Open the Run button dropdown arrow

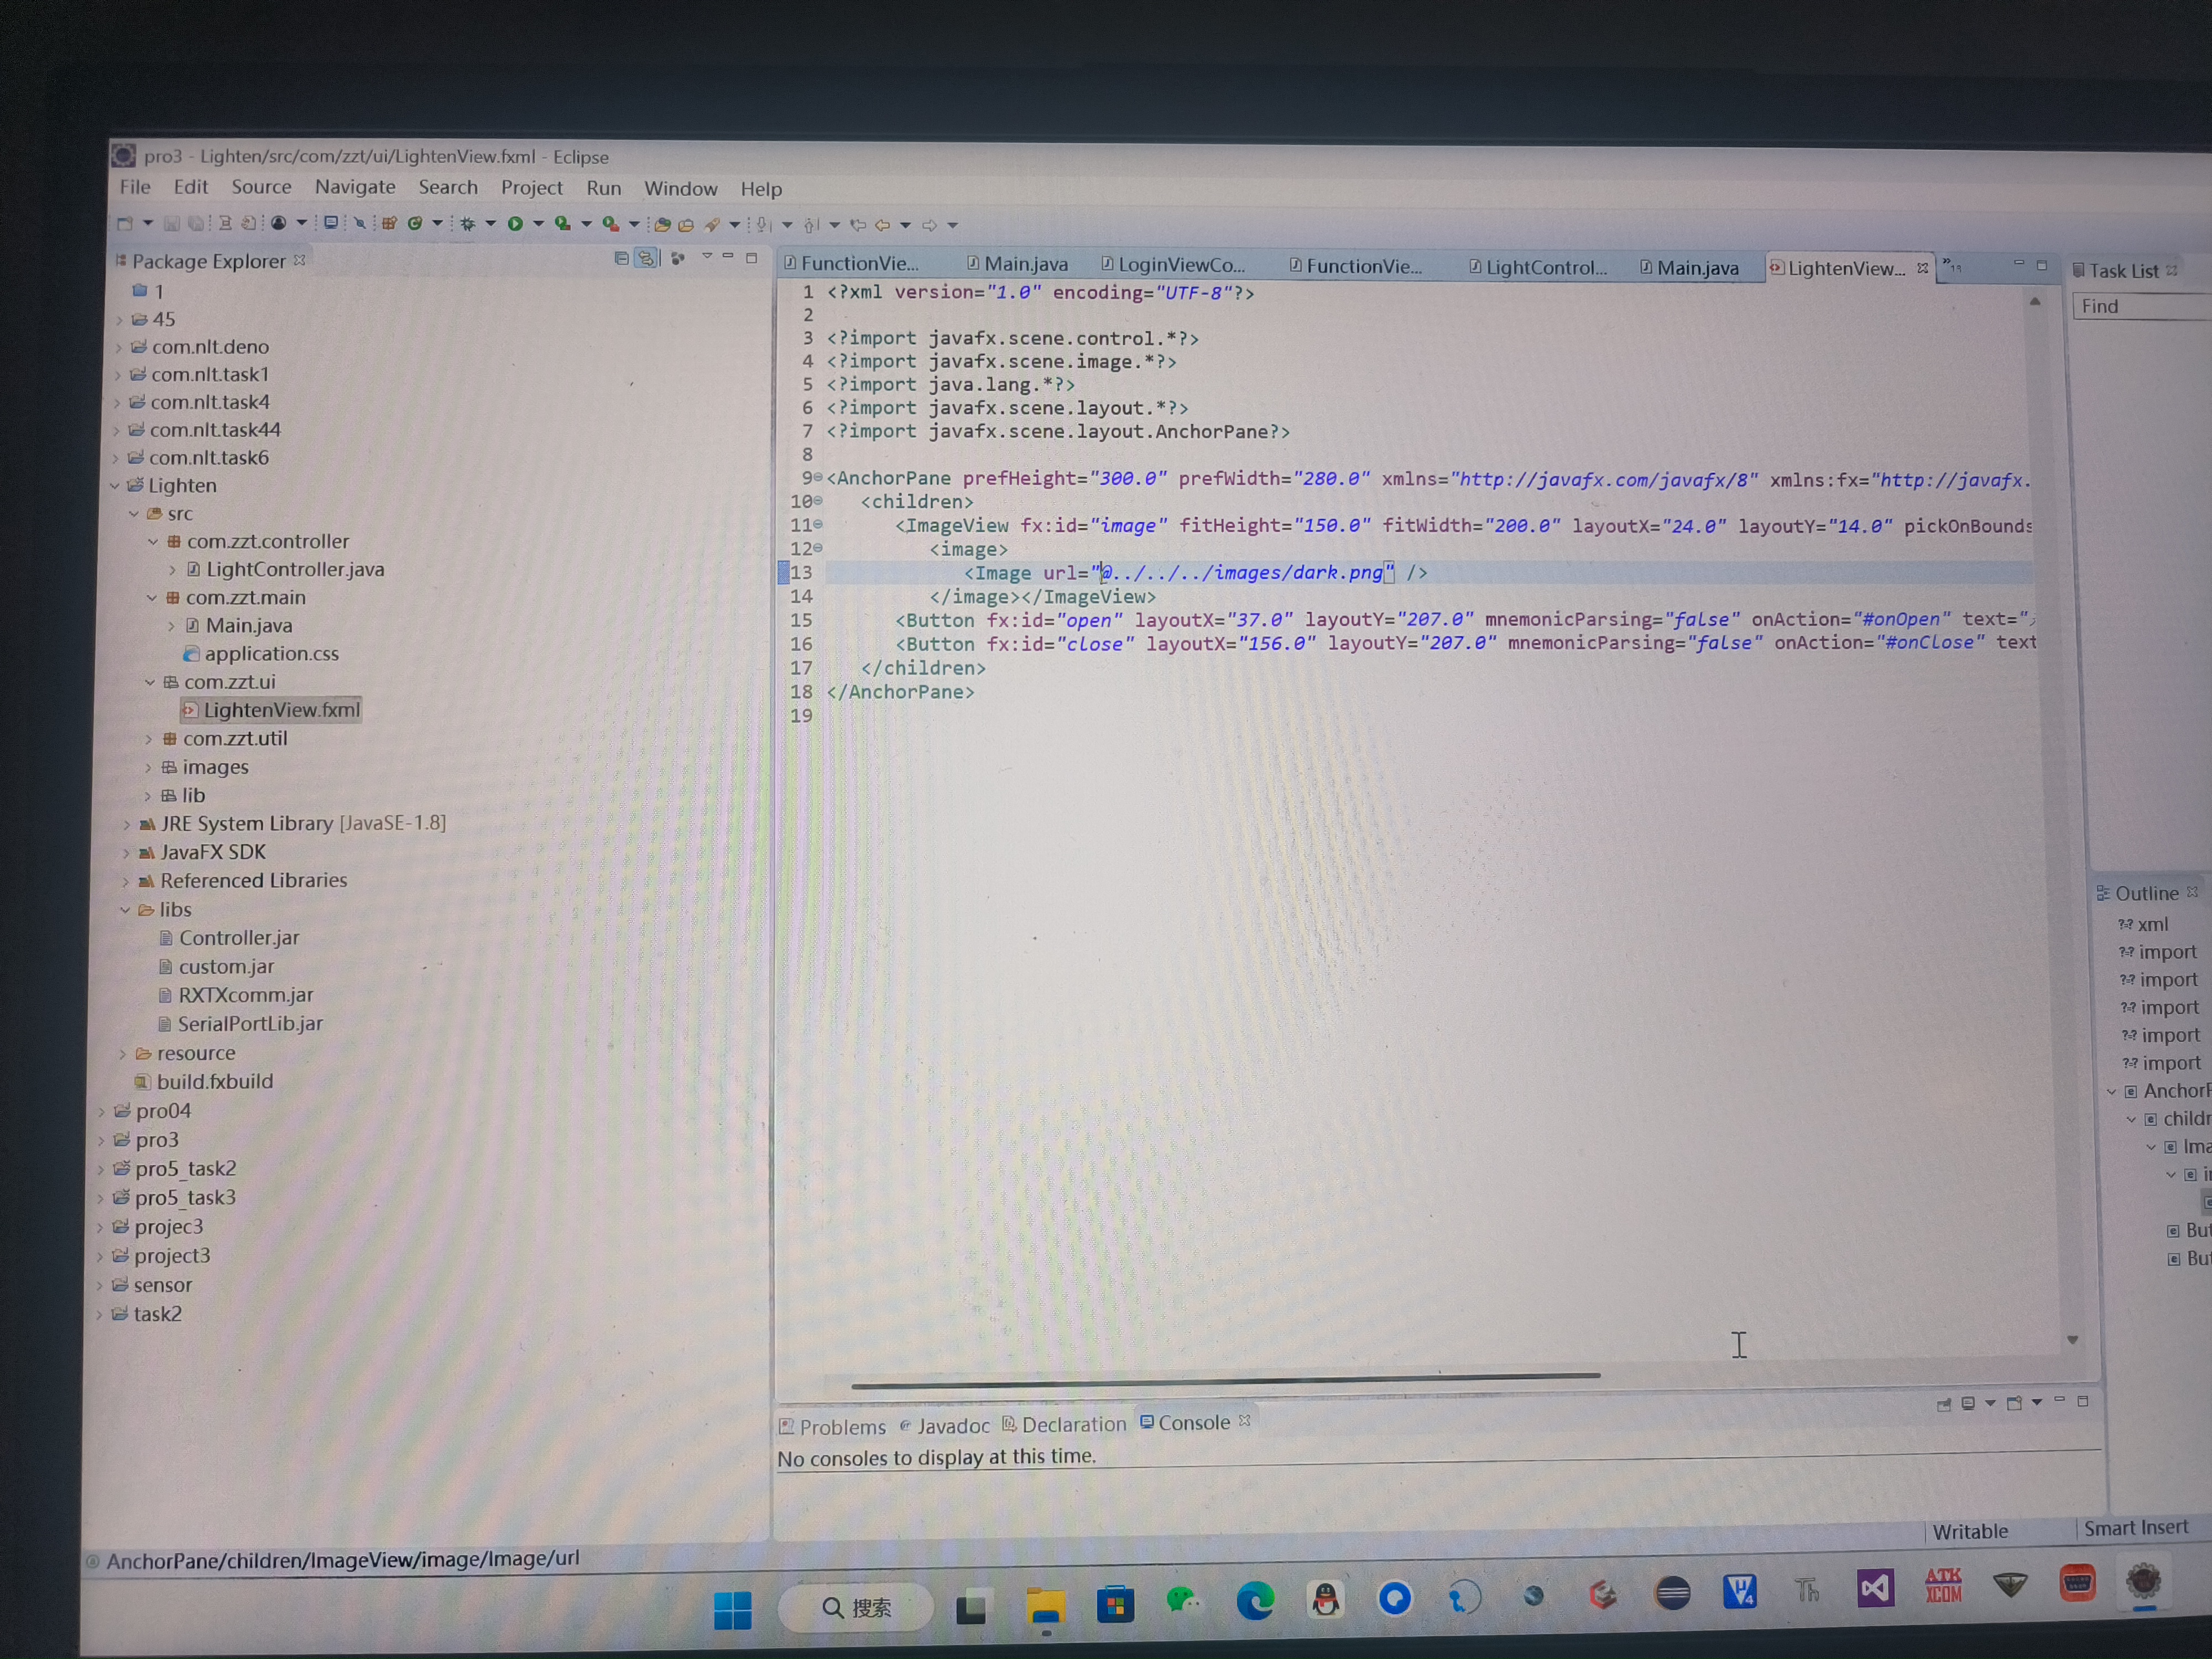pos(538,224)
